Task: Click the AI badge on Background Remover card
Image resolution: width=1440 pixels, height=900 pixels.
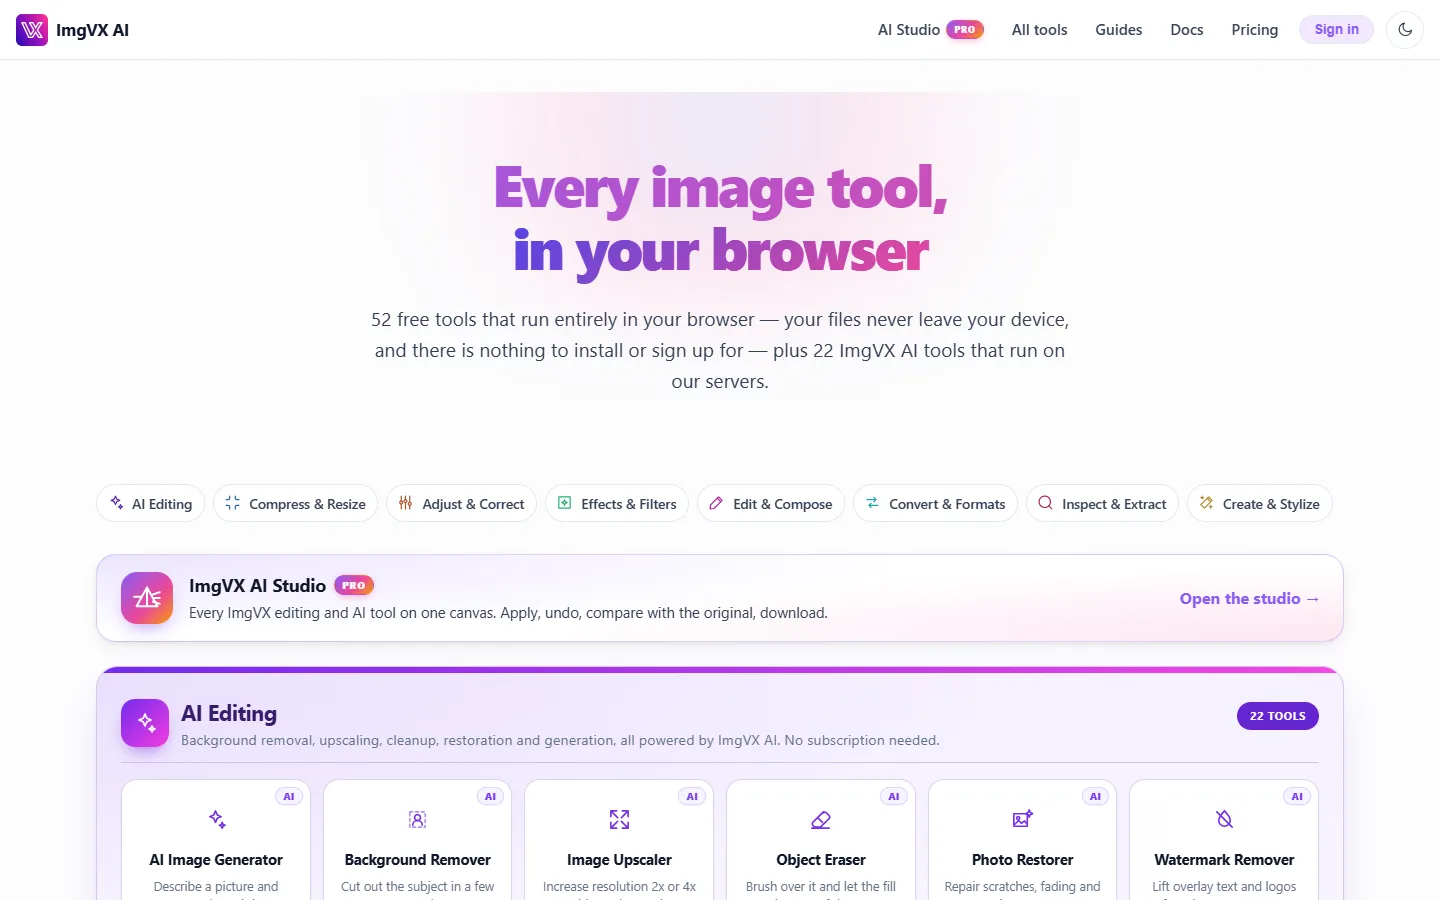Action: [x=490, y=797]
